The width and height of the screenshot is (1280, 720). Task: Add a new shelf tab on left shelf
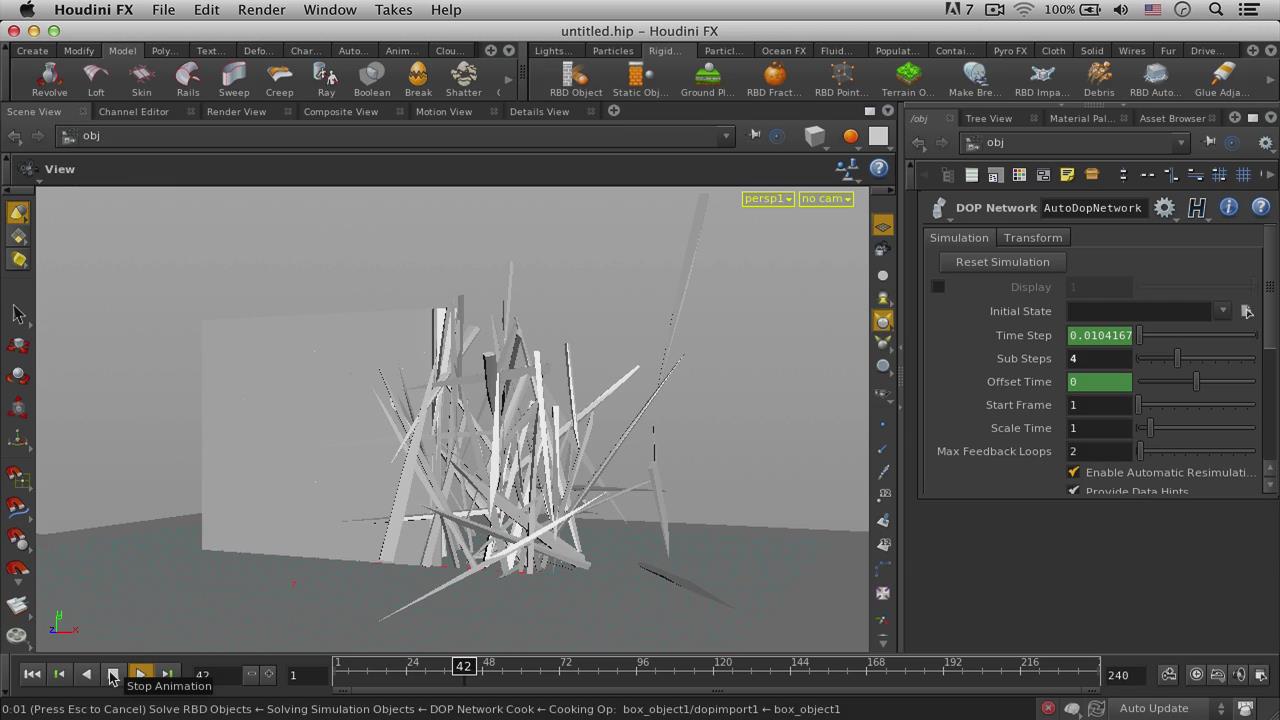tap(491, 51)
